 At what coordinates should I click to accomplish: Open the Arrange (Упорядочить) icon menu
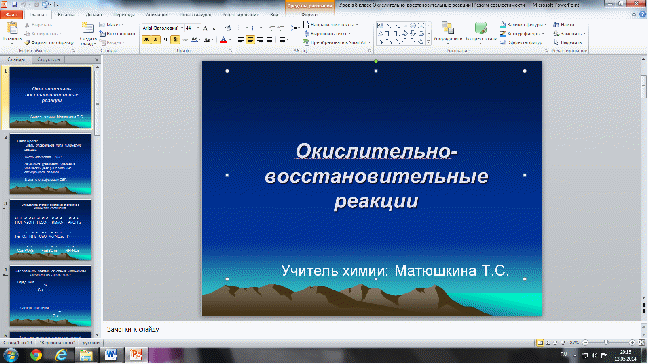coord(448,28)
